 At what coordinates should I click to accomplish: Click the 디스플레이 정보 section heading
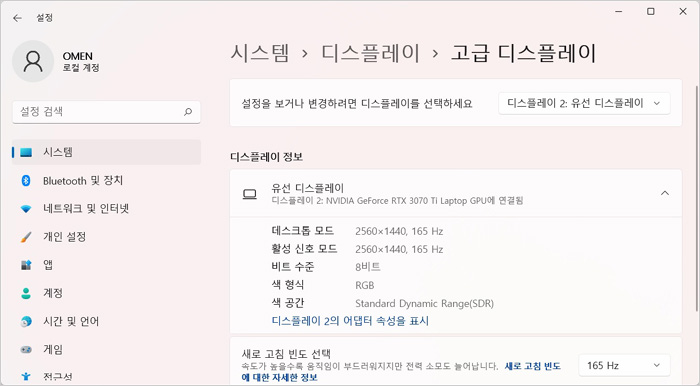[x=267, y=157]
